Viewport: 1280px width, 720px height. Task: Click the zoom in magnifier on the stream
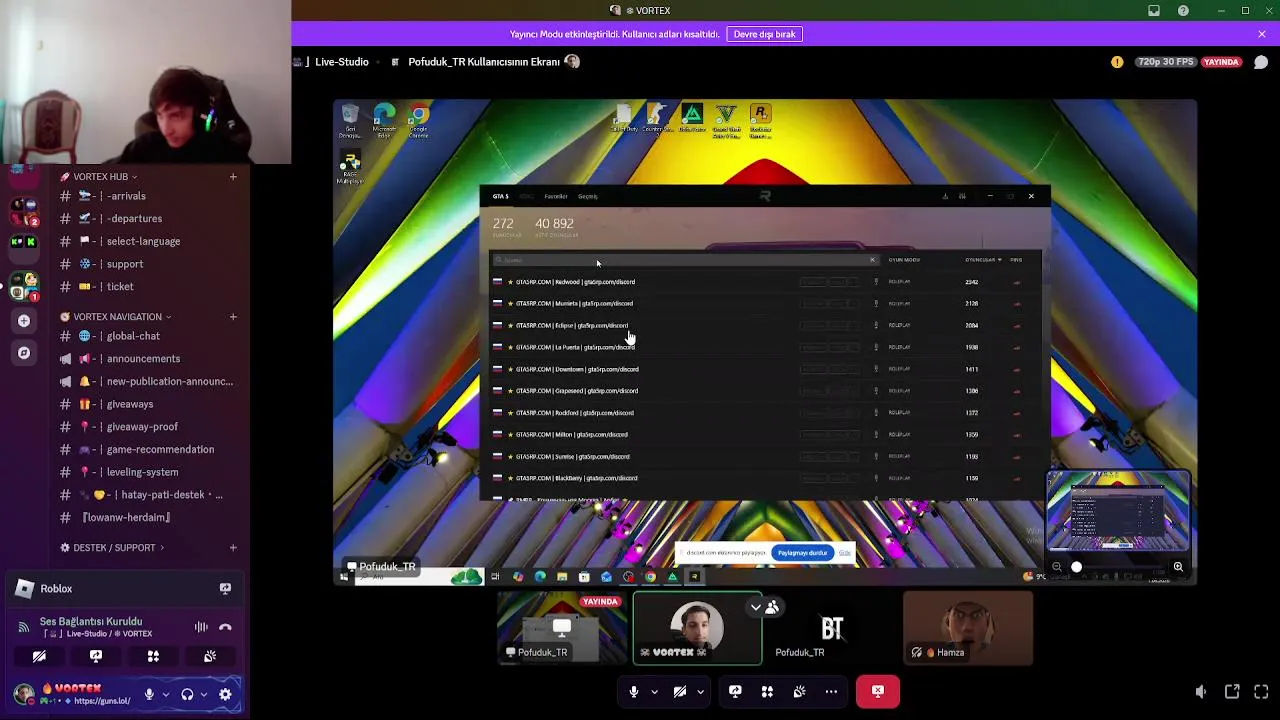click(1178, 567)
